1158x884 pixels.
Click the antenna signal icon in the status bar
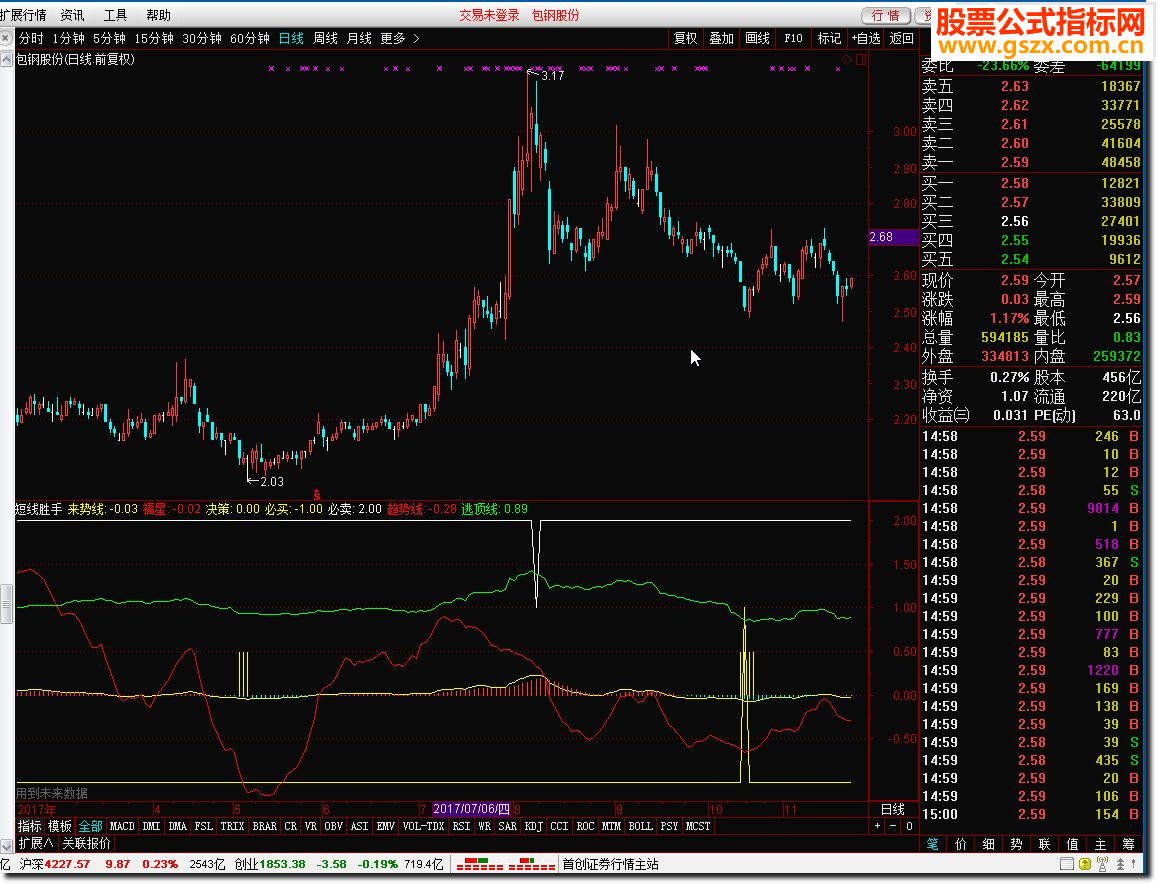(1103, 864)
